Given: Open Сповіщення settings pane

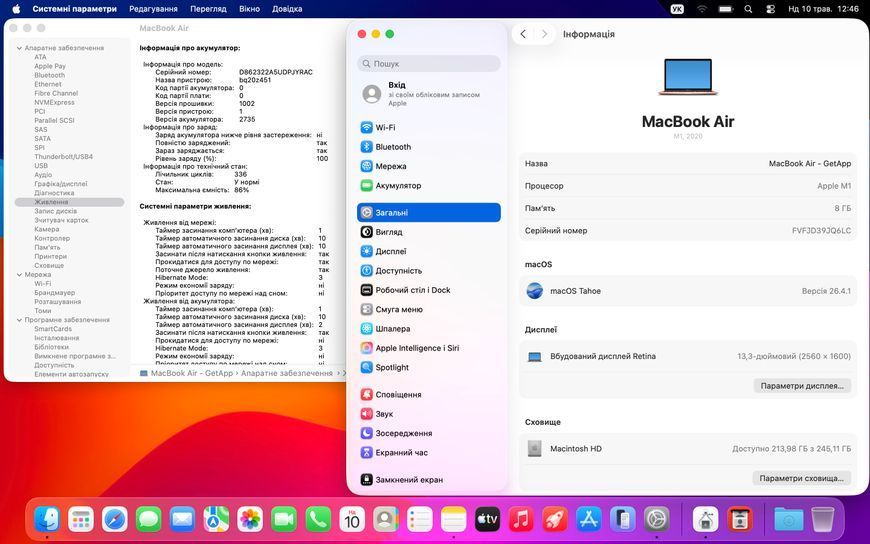Looking at the screenshot, I should (428, 395).
